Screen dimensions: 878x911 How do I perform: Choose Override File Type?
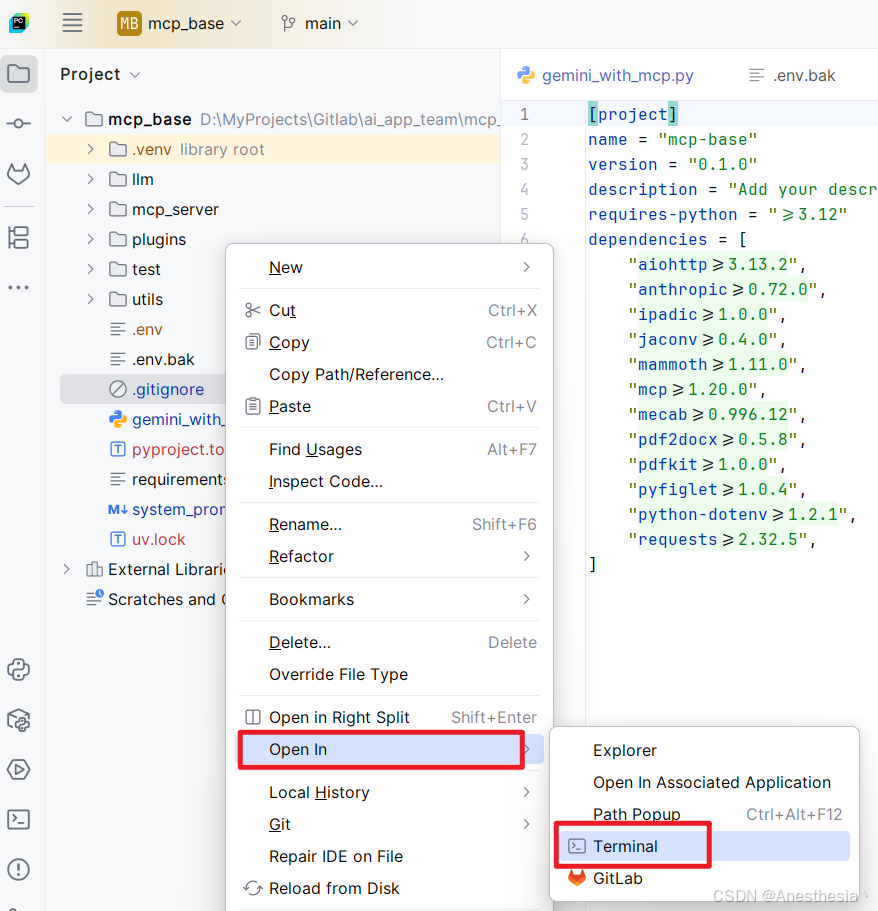389,674
